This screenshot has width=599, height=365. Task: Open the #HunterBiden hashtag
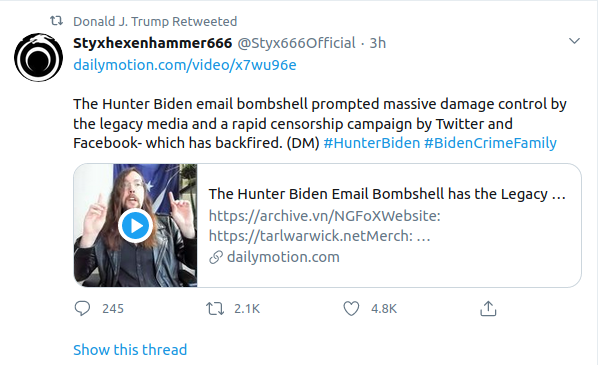click(372, 143)
